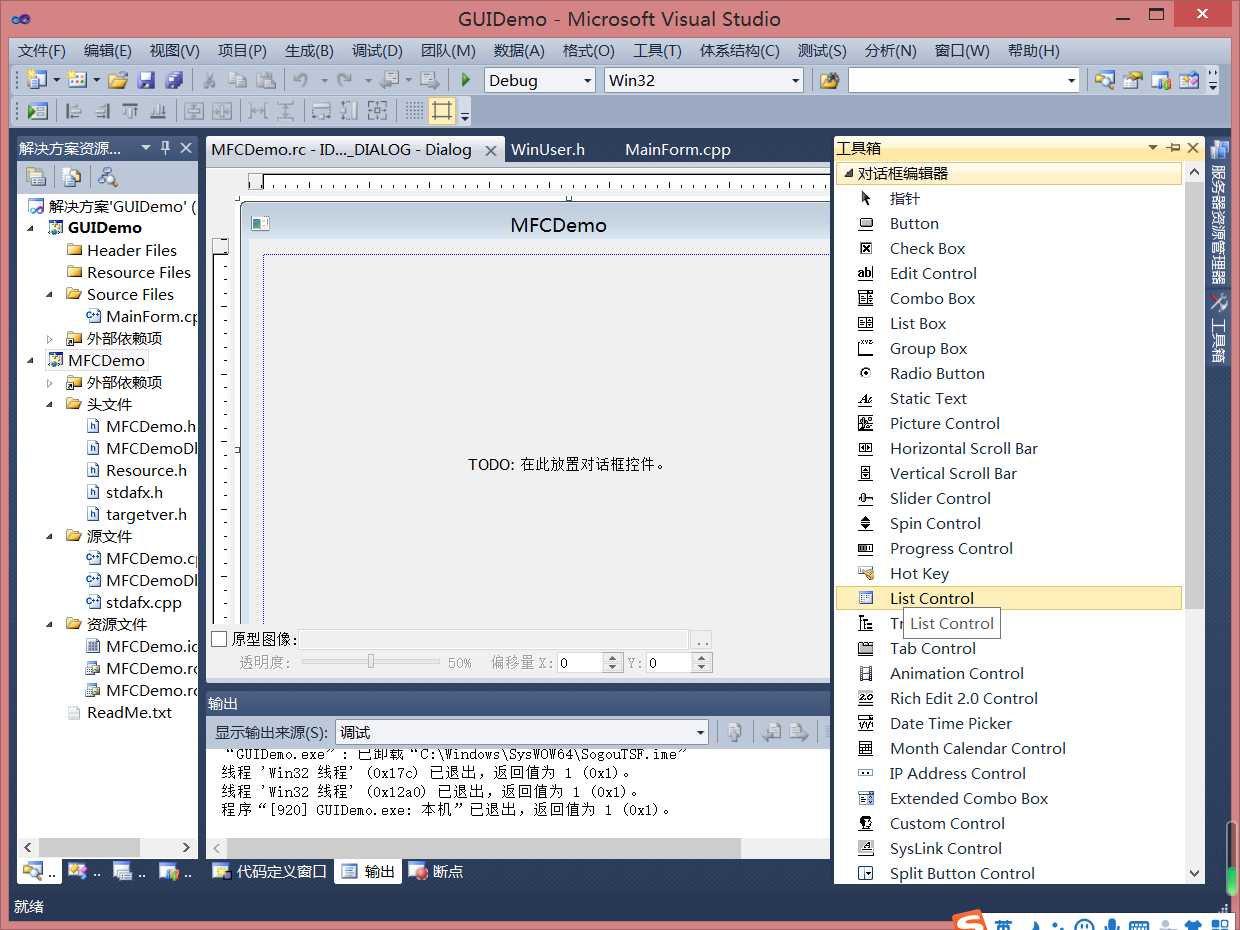
Task: Click the Add New Item toolbar icon
Action: tap(77, 80)
